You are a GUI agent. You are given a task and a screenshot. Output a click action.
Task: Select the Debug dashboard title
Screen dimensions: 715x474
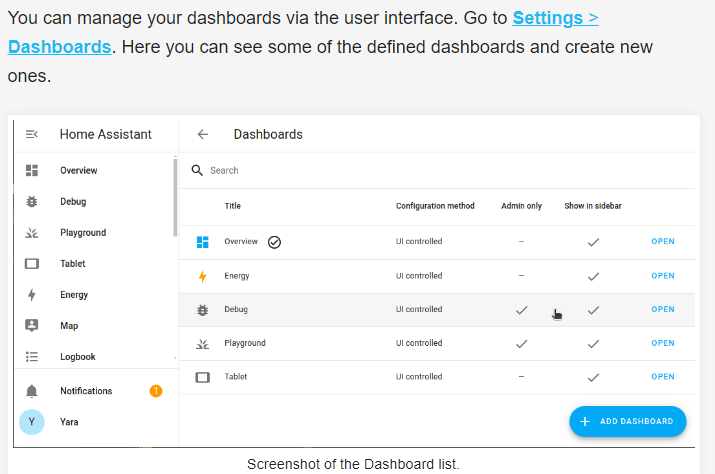click(236, 309)
